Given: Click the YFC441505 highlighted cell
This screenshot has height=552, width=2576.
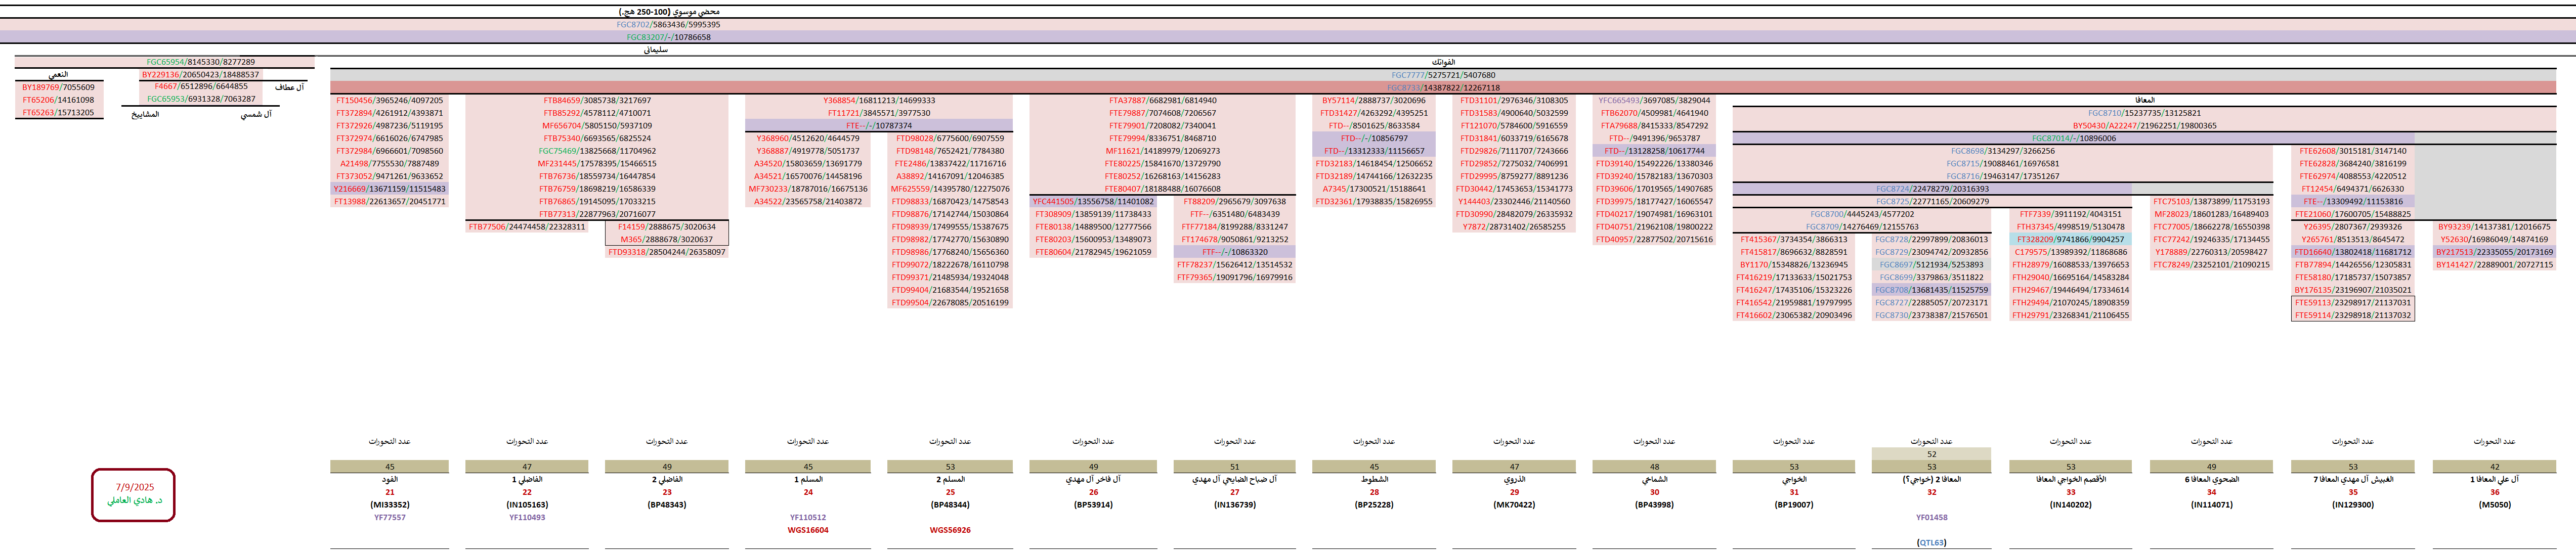Looking at the screenshot, I should 1092,201.
